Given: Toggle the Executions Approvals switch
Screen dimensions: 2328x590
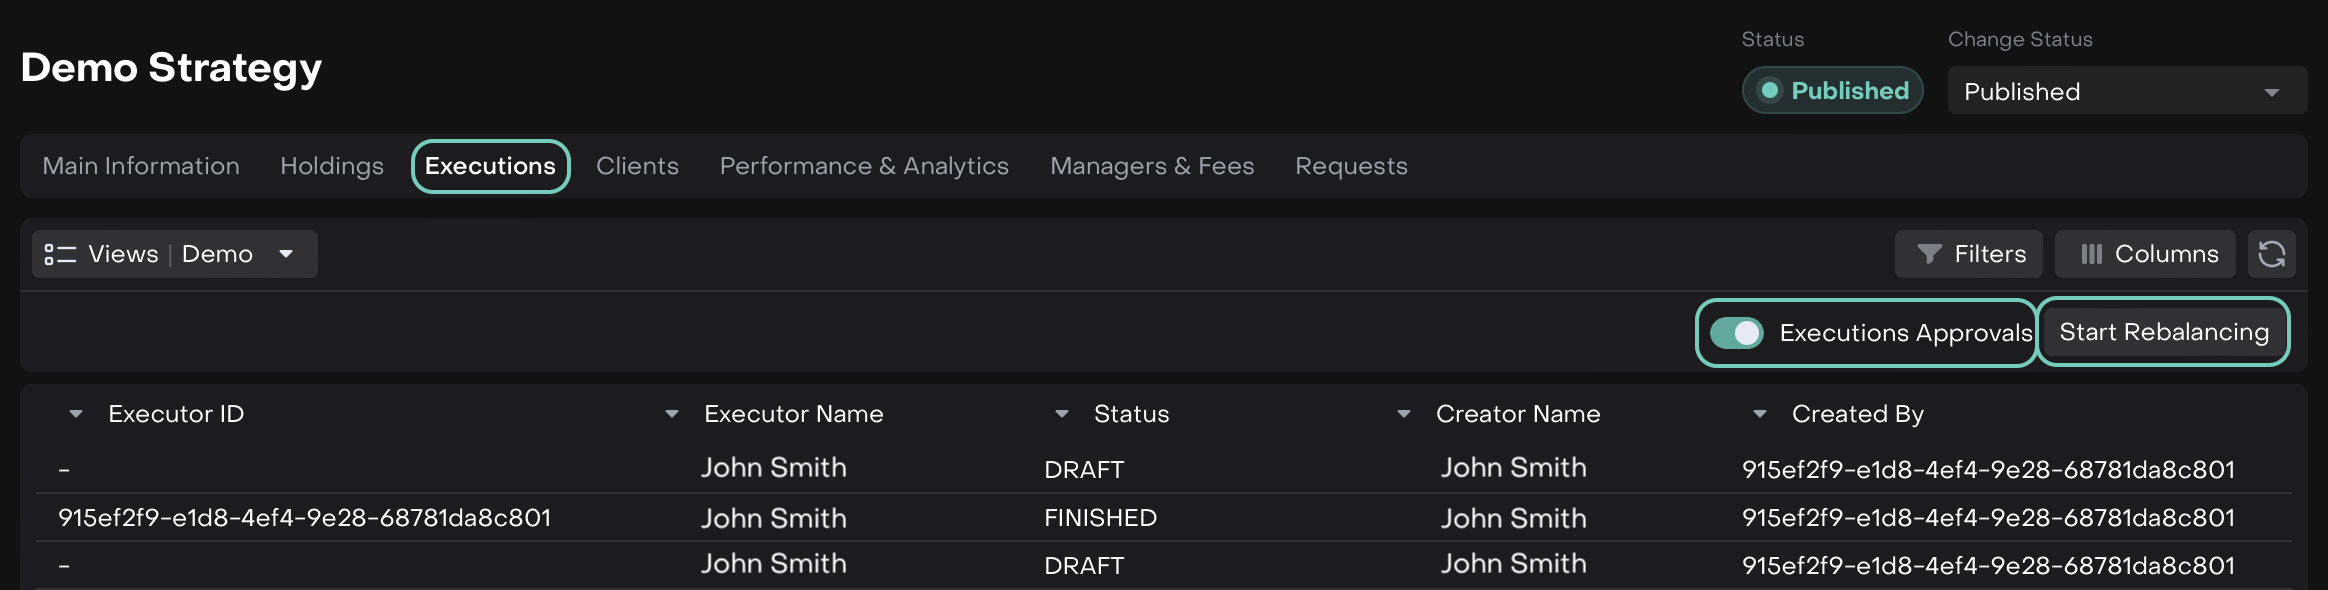Looking at the screenshot, I should (1736, 333).
